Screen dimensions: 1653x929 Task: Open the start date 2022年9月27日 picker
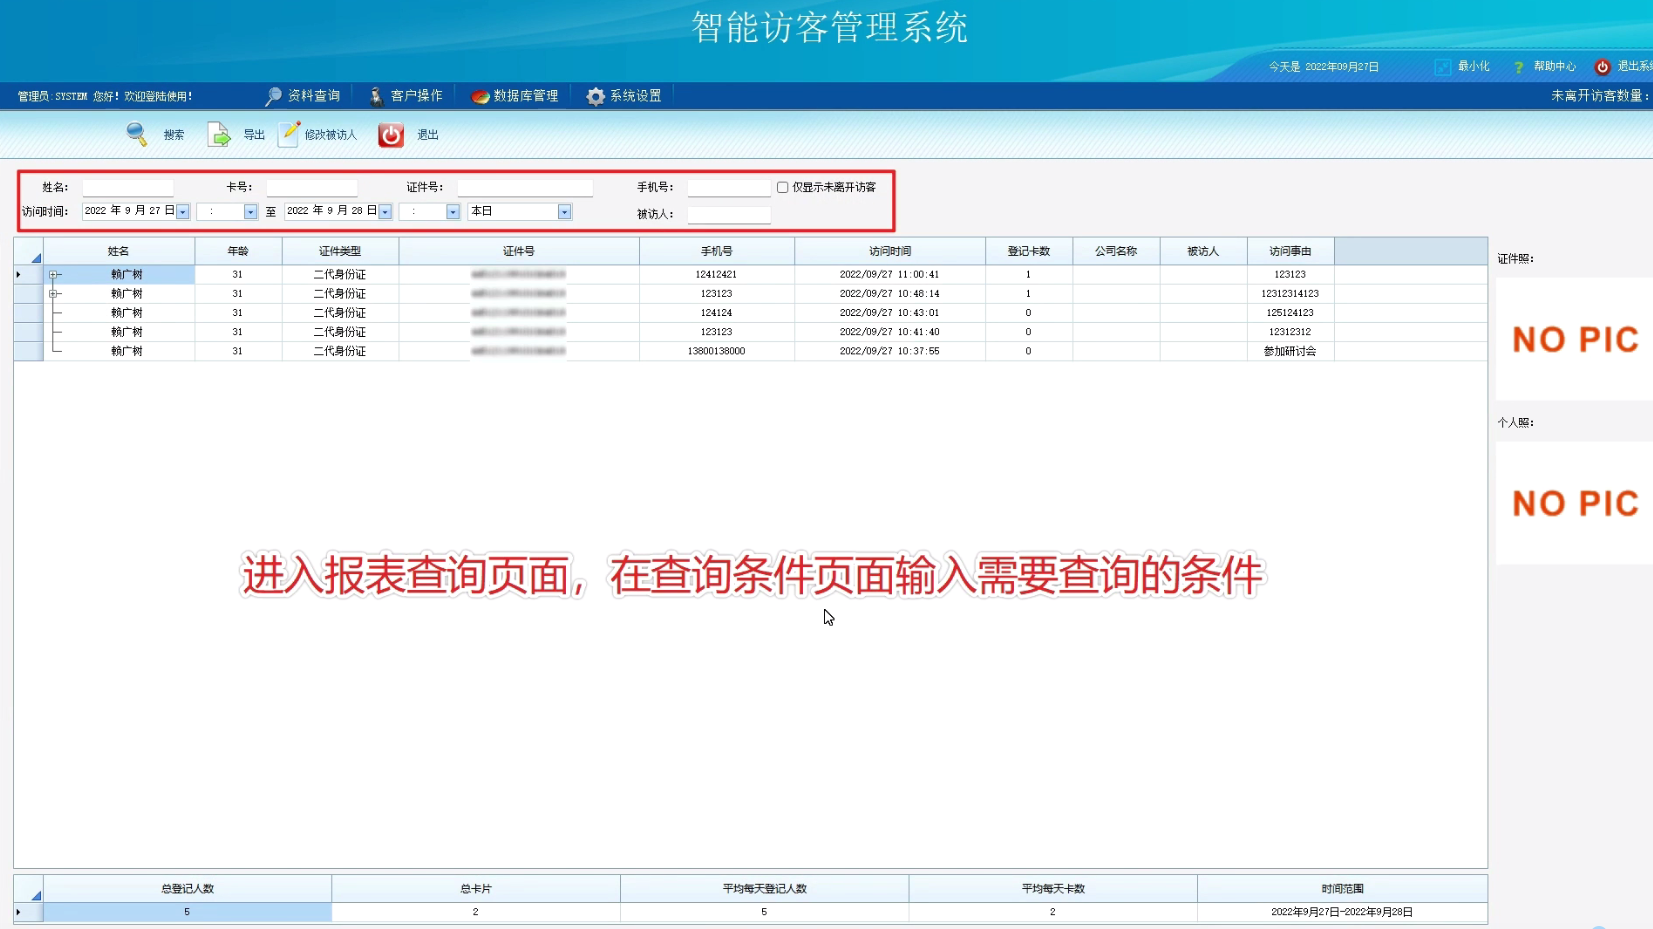click(x=183, y=212)
